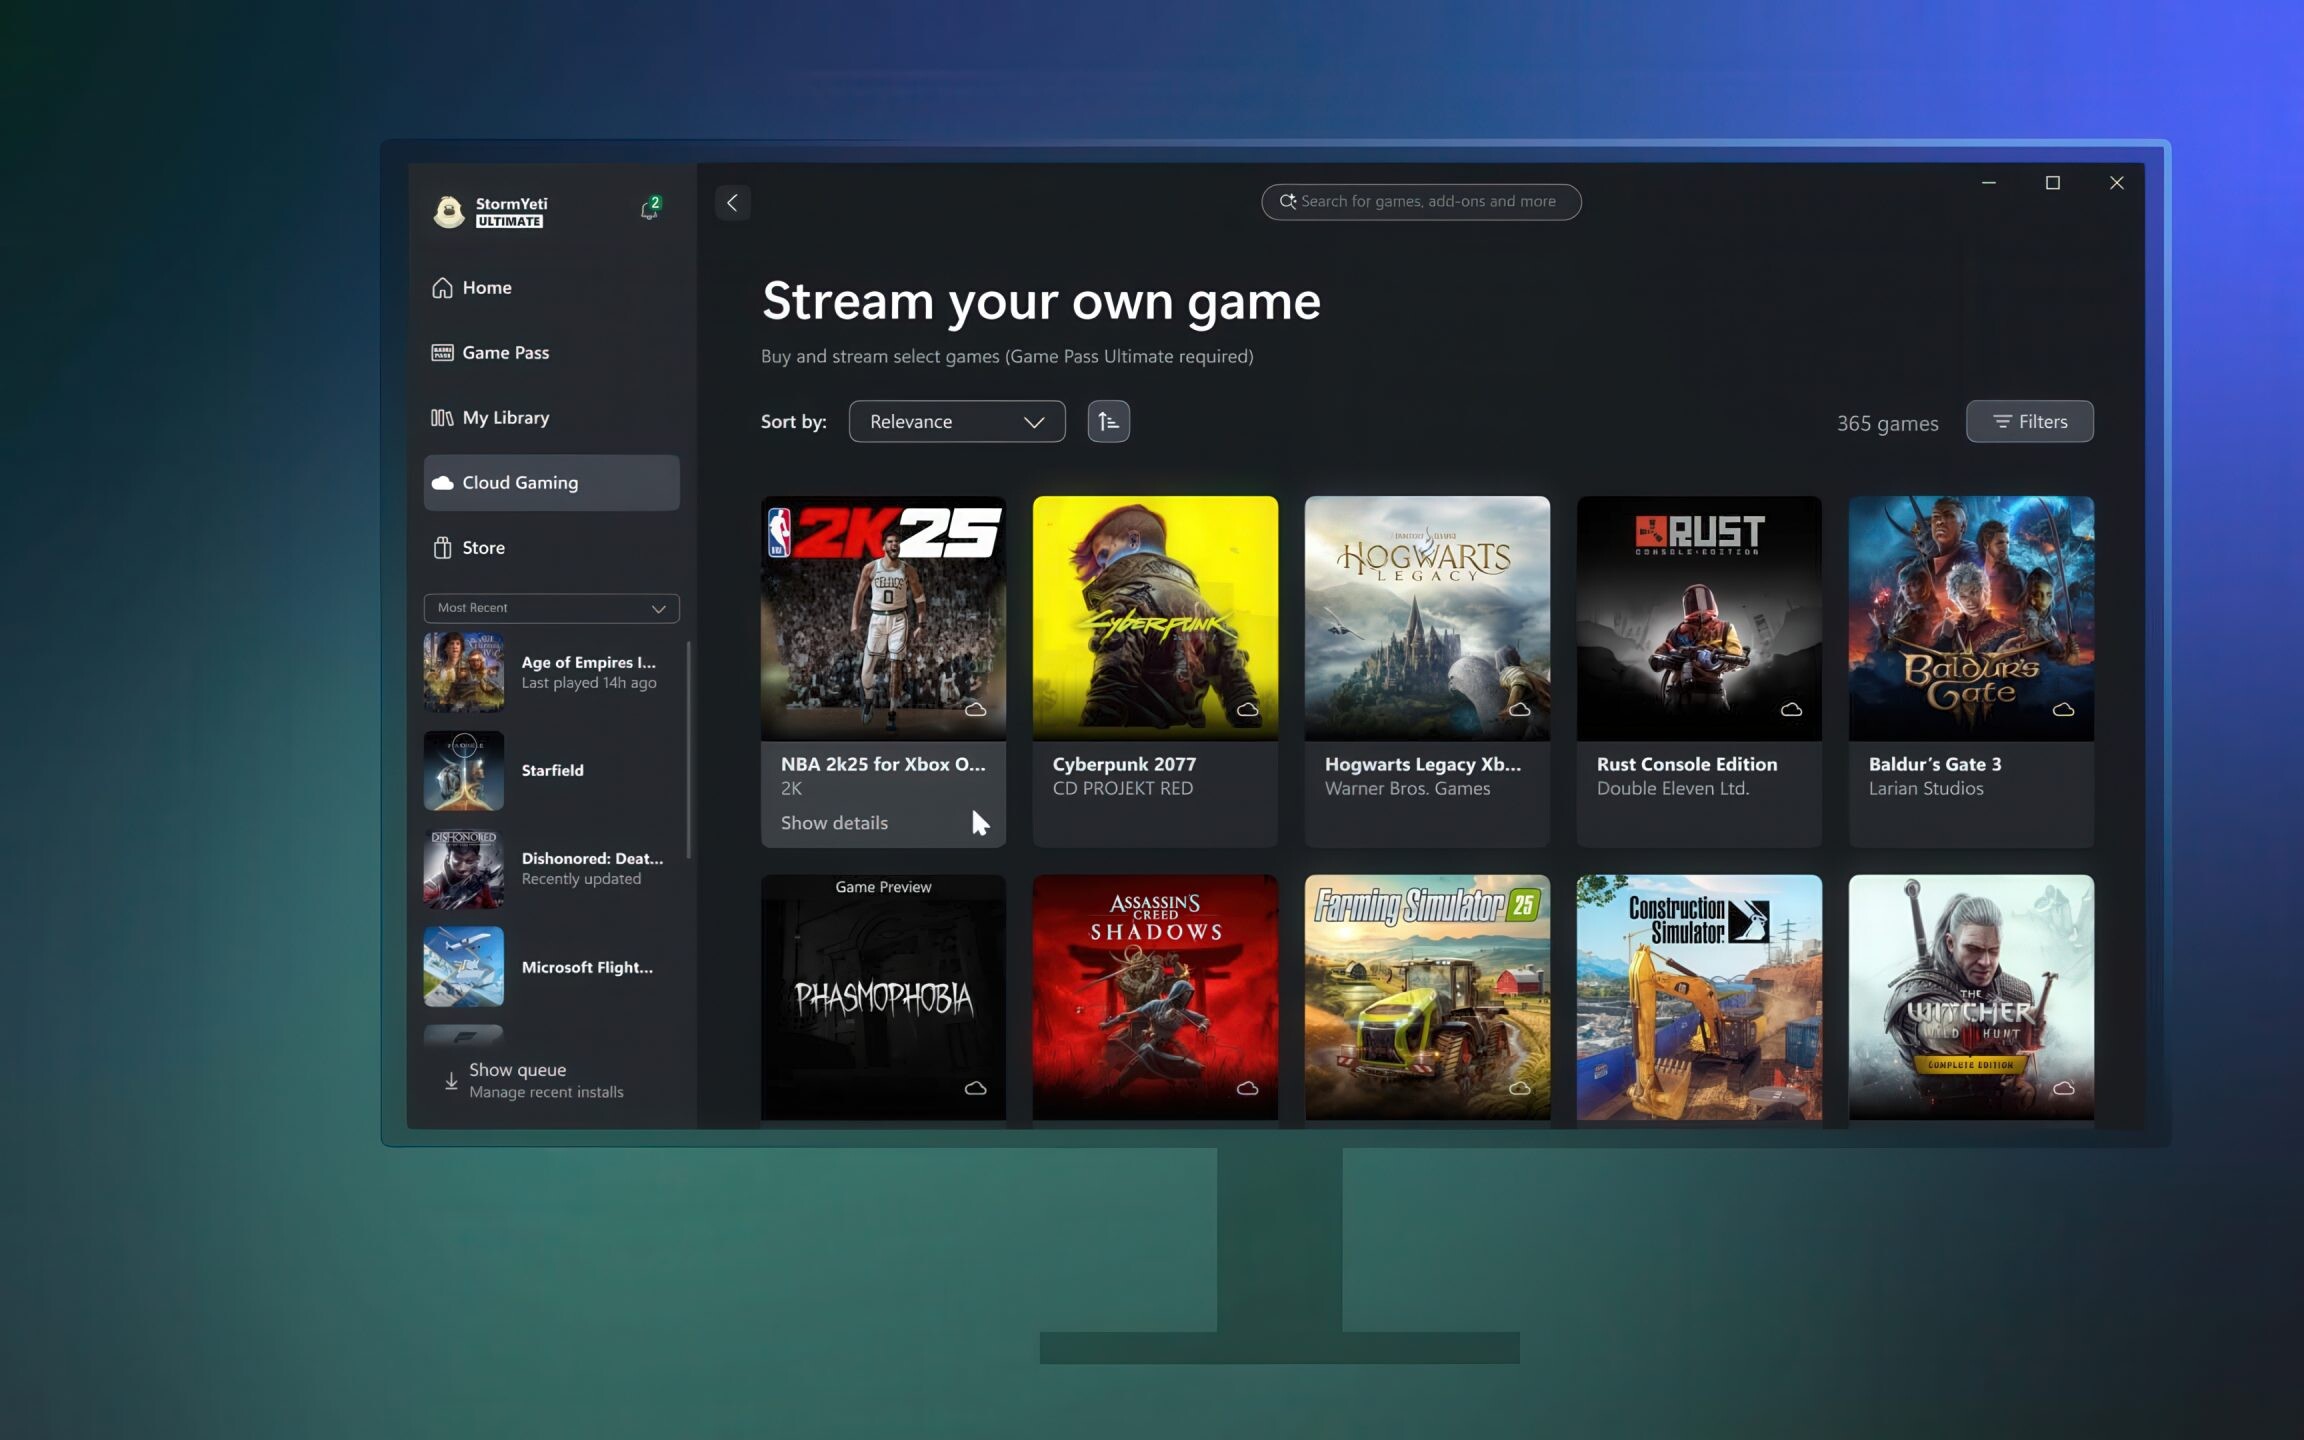
Task: Open the Hogwarts Legacy game cover
Action: 1427,619
